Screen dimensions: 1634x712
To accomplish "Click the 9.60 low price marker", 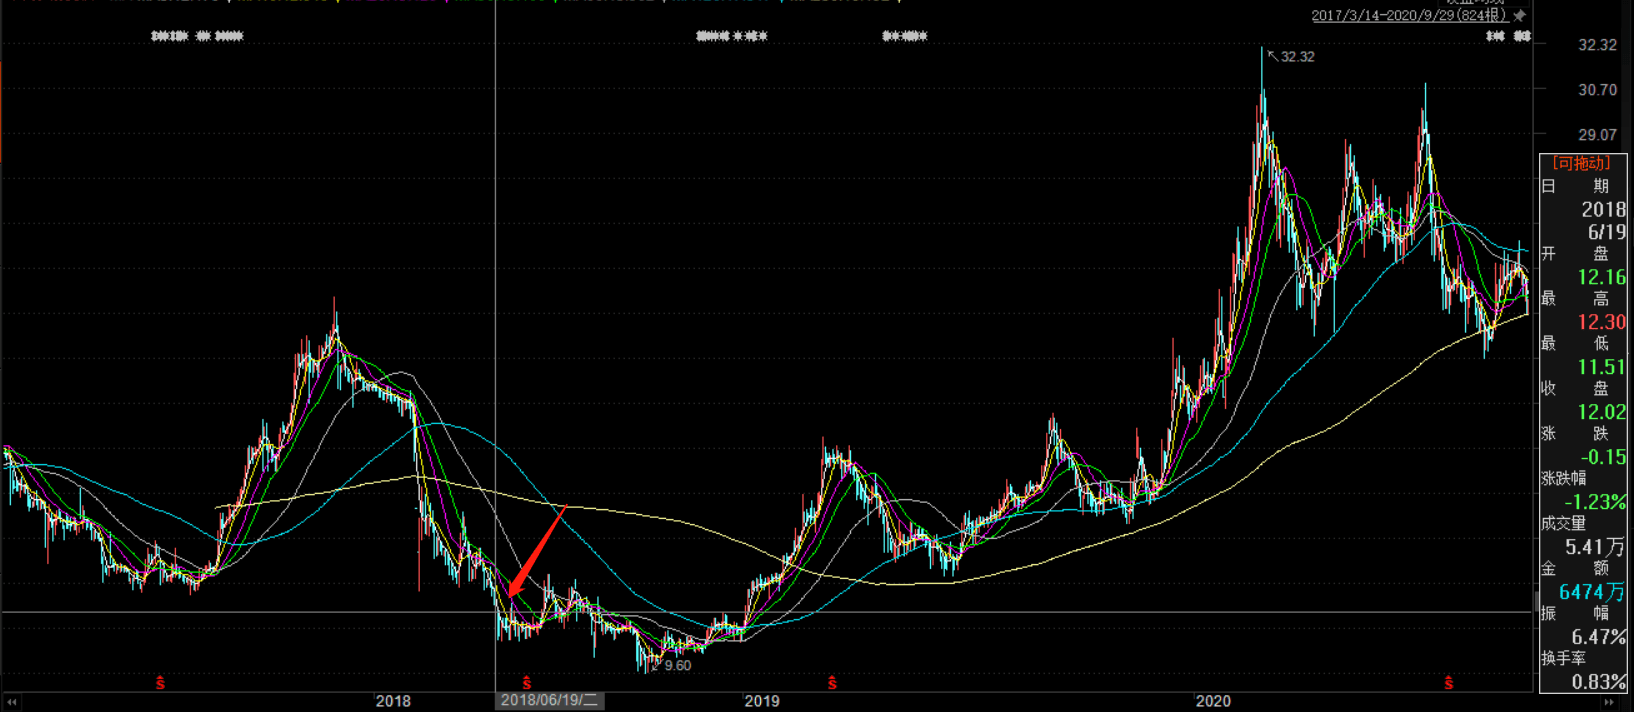I will [x=677, y=665].
